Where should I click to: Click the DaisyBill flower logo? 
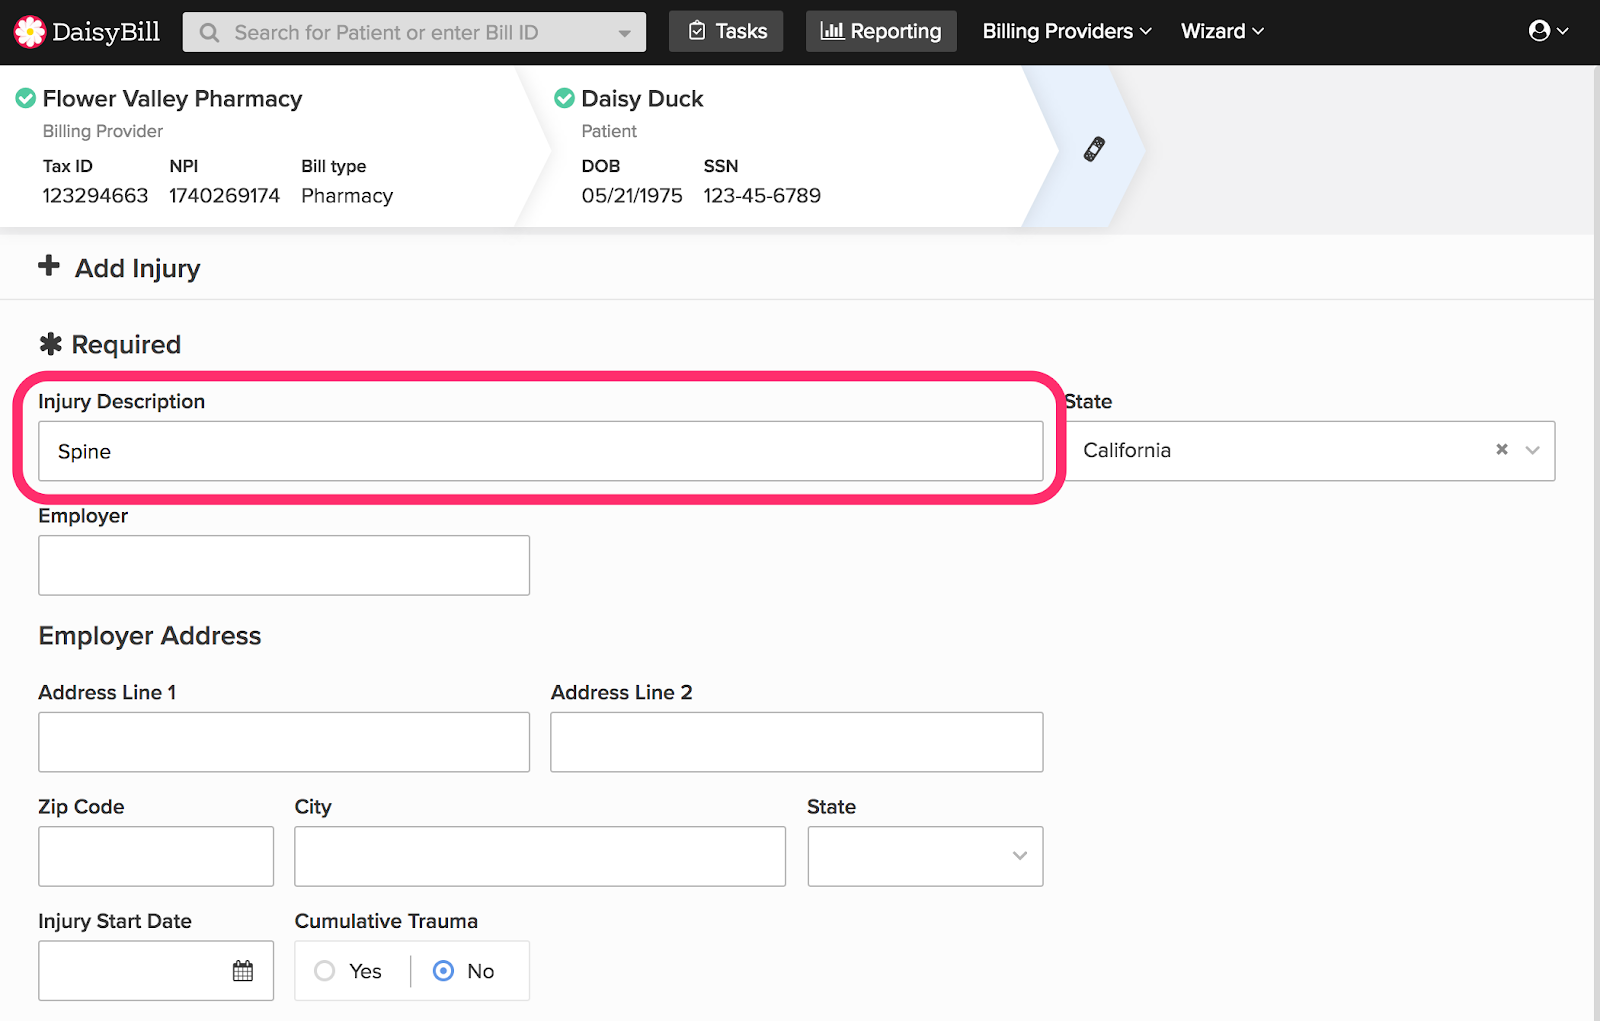click(30, 32)
